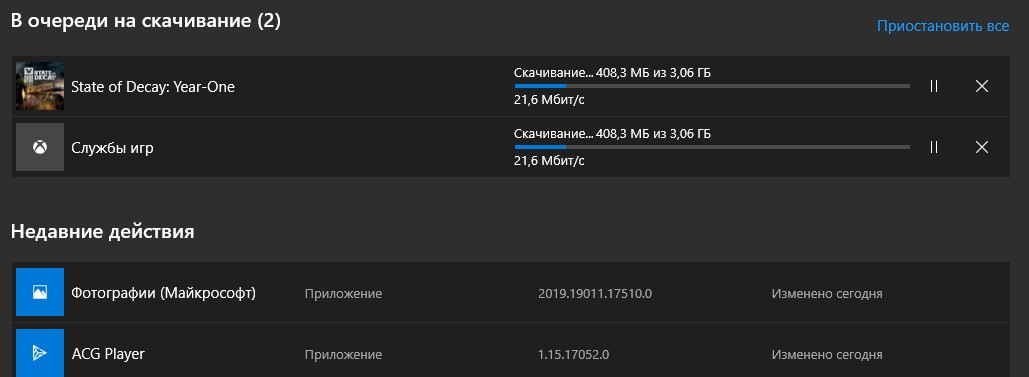
Task: Click the version number 2019.19011.17510.0
Action: click(595, 294)
